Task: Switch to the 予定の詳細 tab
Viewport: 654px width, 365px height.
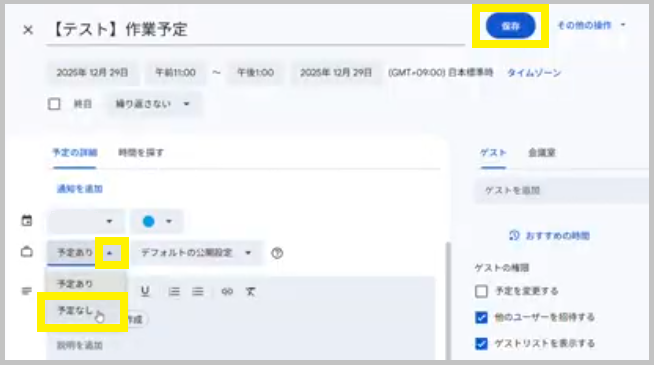Action: (75, 153)
